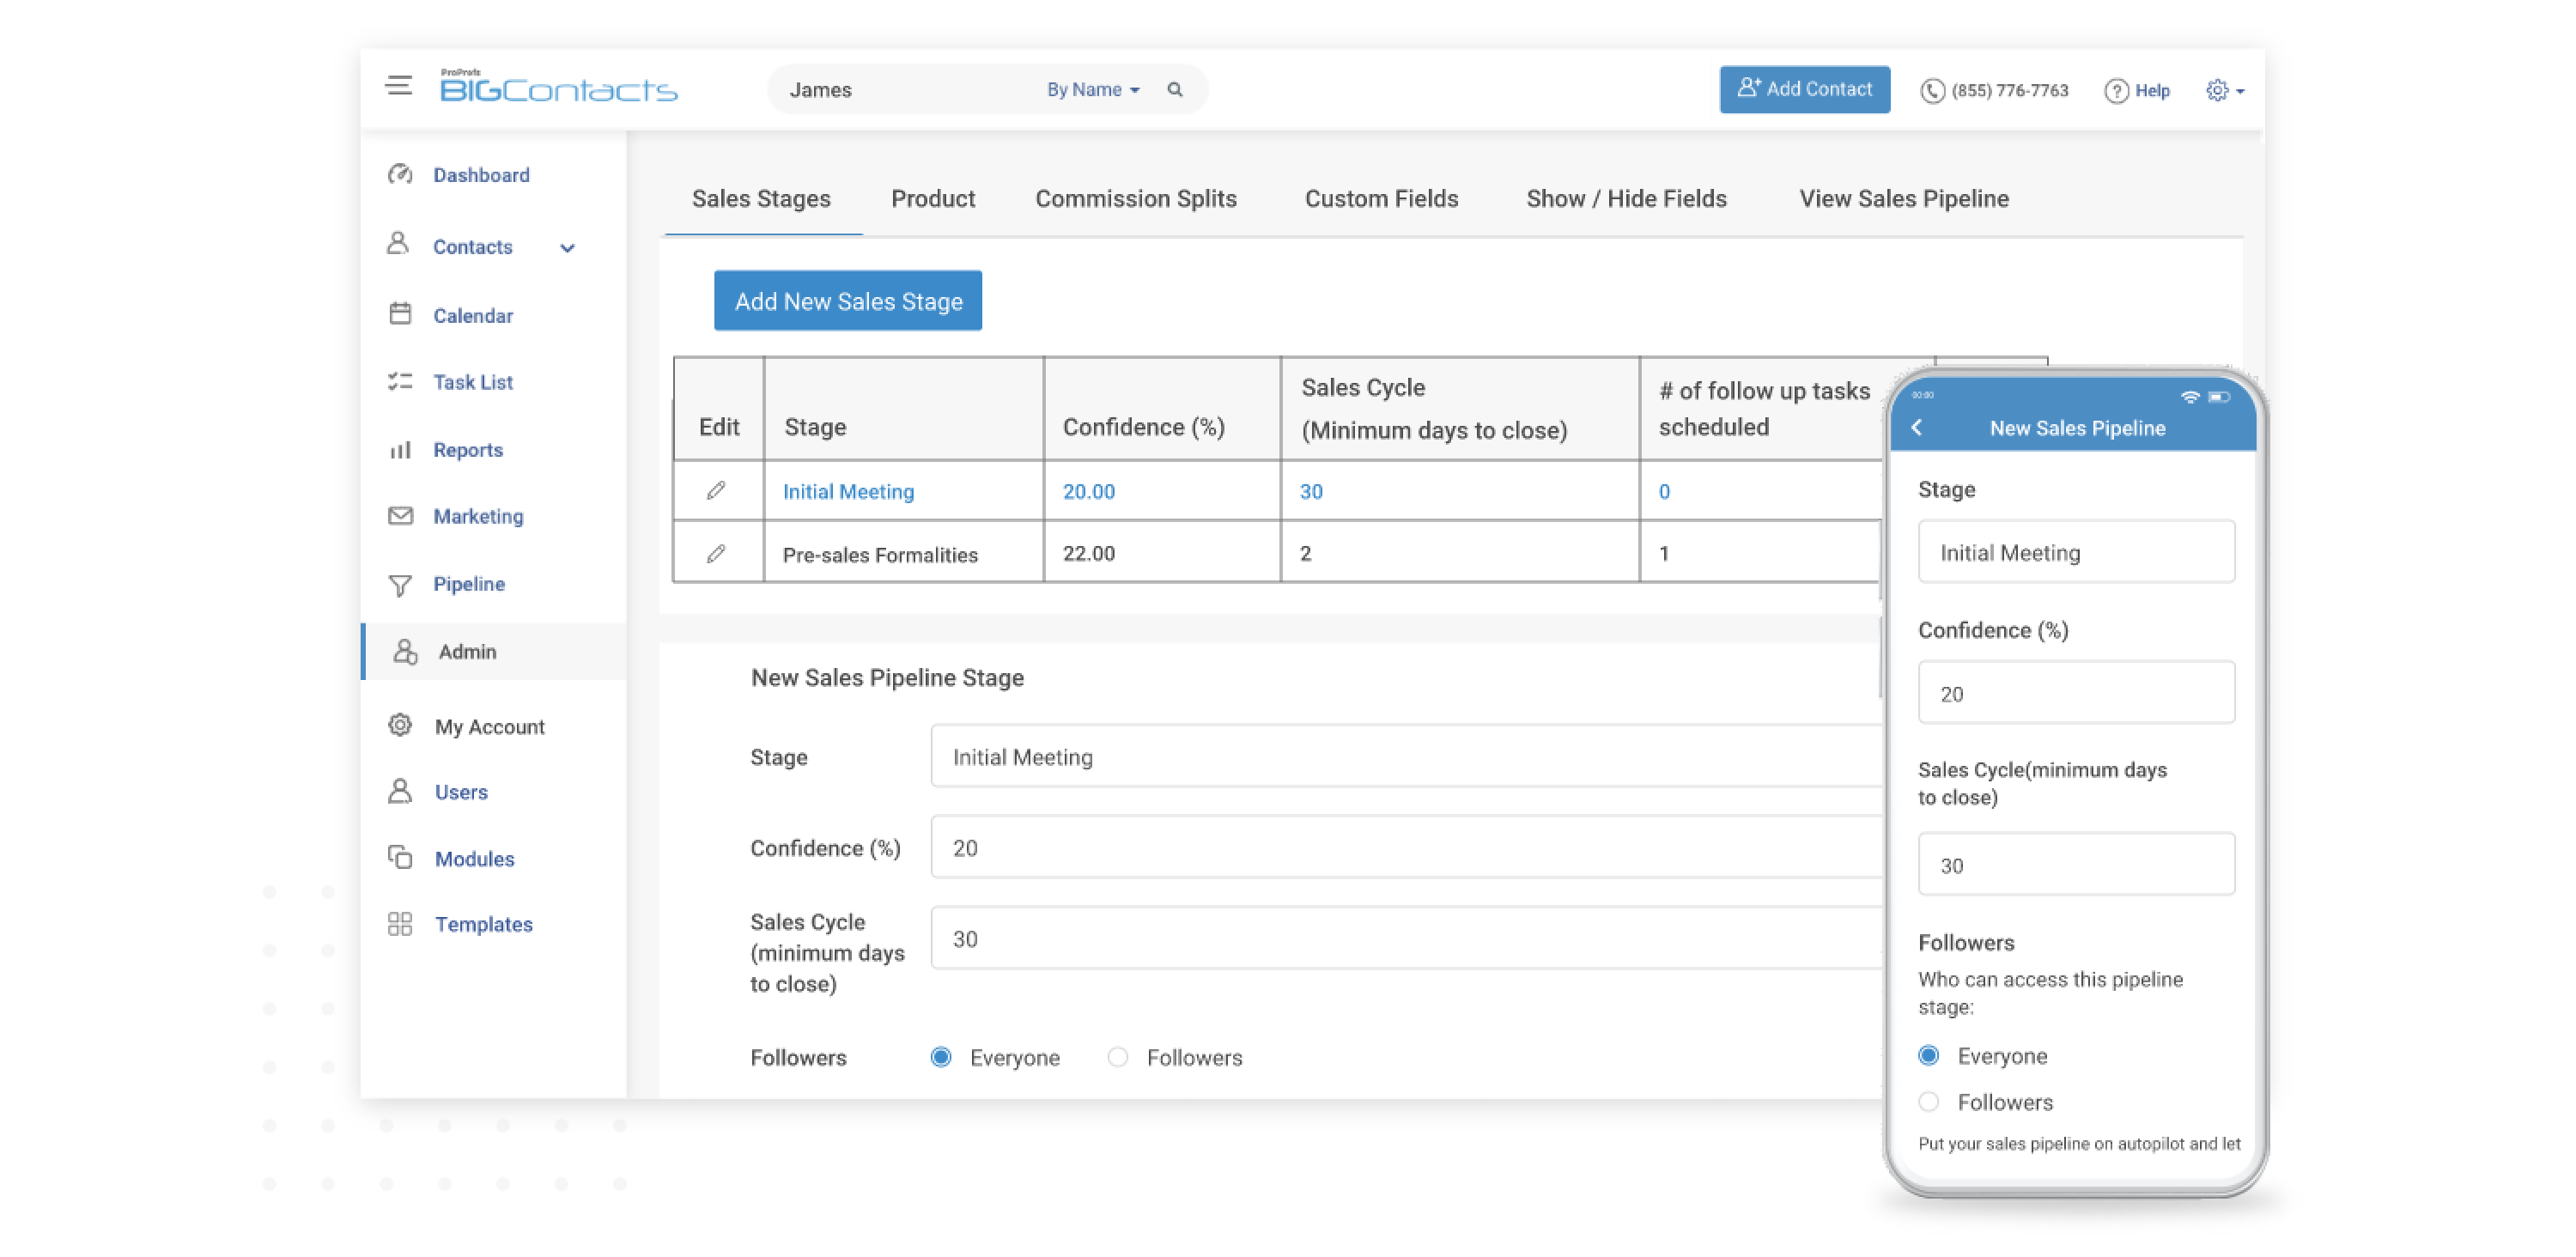The image size is (2576, 1257).
Task: Click the Calendar icon in sidebar
Action: (x=400, y=314)
